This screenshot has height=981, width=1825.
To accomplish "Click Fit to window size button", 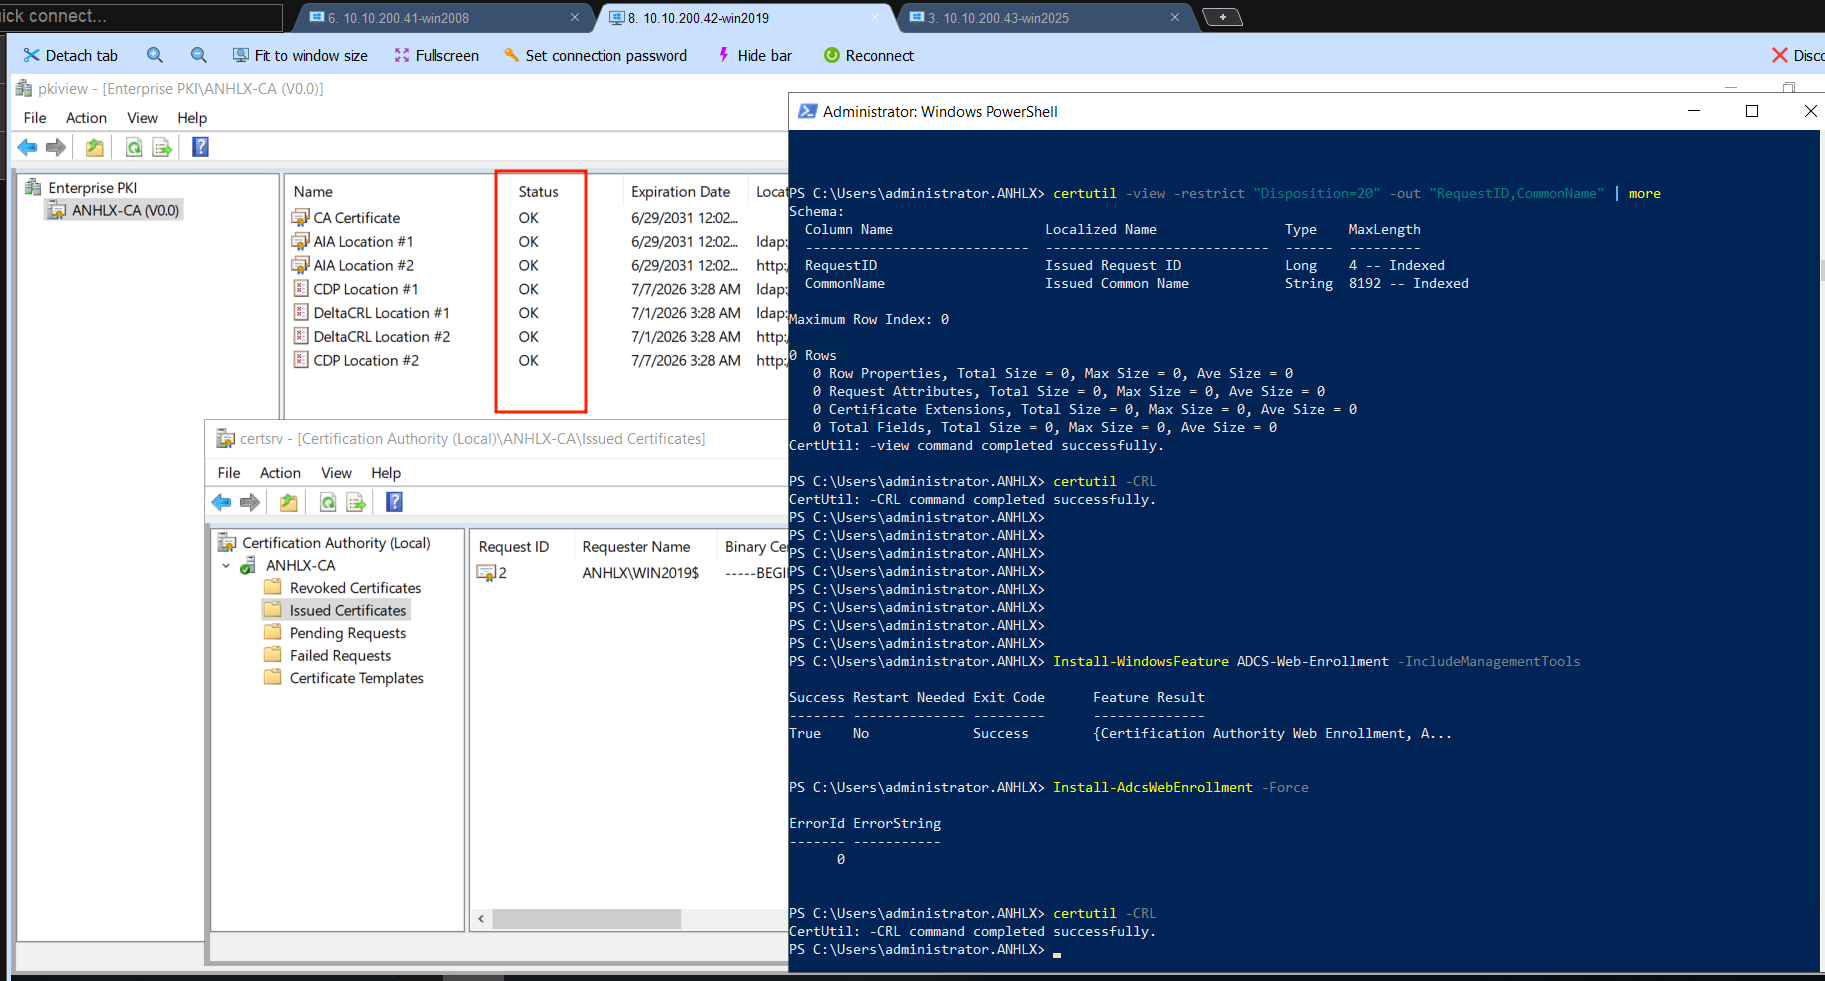I will coord(300,56).
